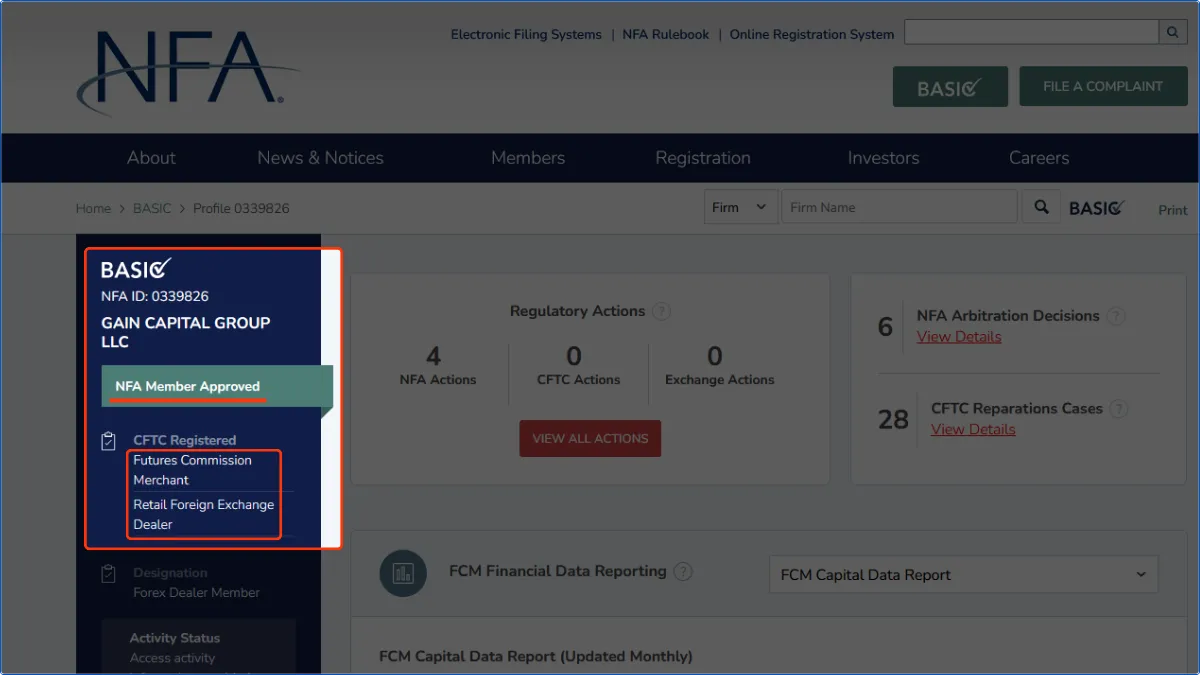1200x675 pixels.
Task: Open View Details under NFA Arbitration Decisions
Action: pyautogui.click(x=959, y=337)
